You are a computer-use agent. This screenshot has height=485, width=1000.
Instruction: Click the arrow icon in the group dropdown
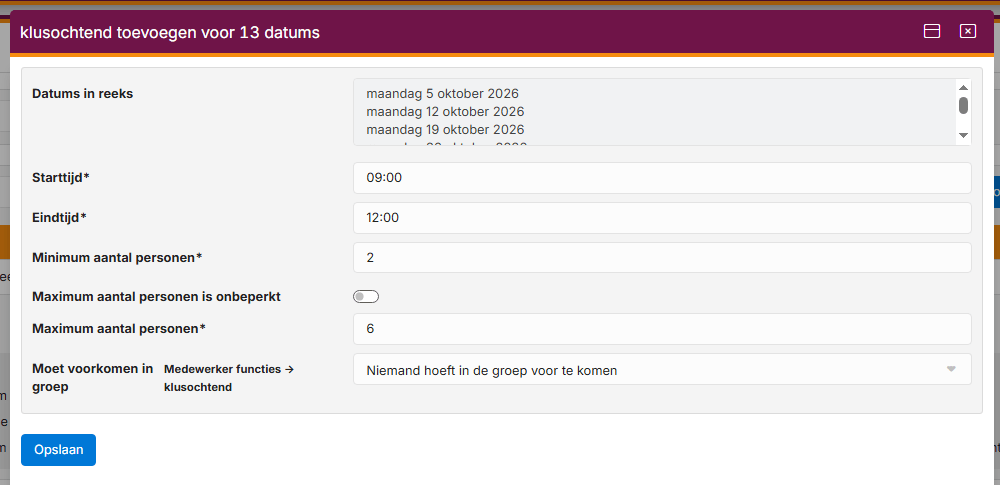951,369
